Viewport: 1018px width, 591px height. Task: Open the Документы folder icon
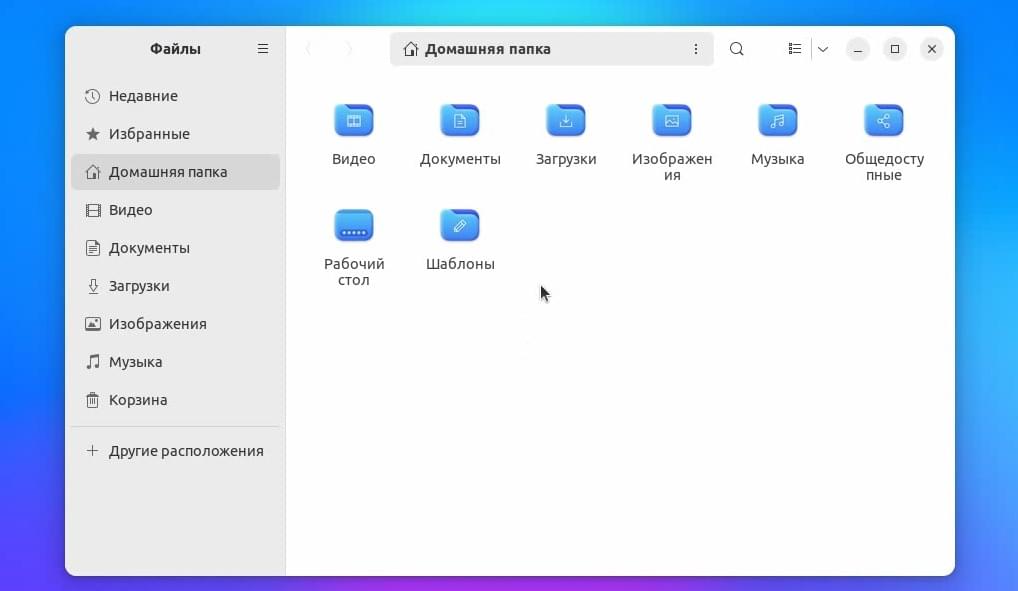pyautogui.click(x=460, y=120)
